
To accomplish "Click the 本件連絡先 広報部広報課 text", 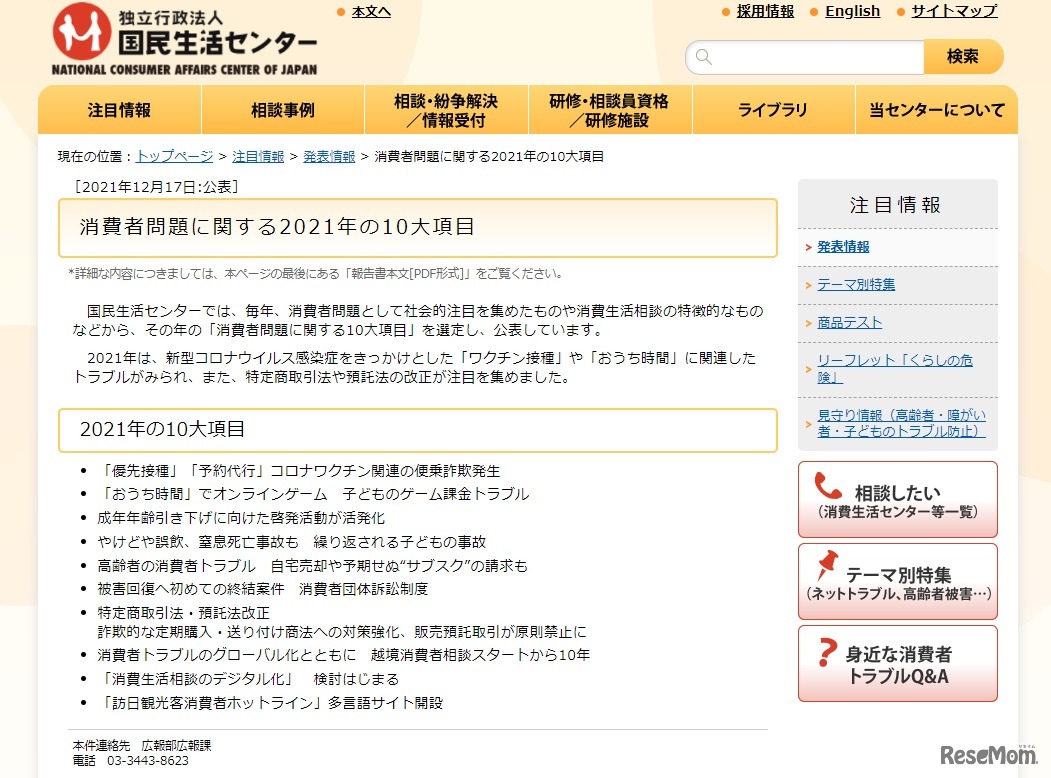I will point(142,745).
